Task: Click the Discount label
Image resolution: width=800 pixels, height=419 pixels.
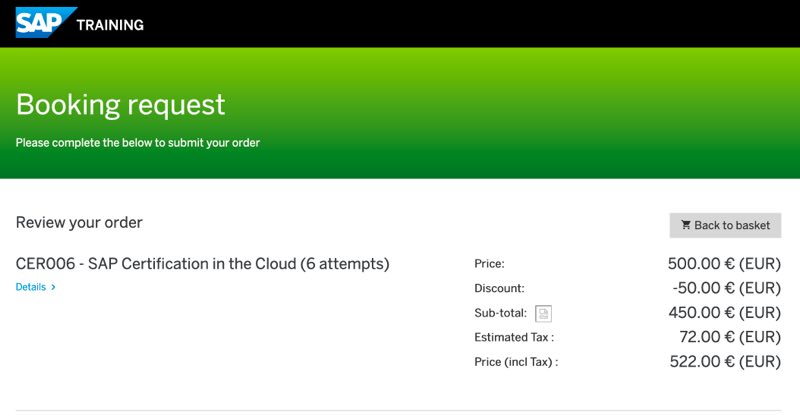Action: click(x=499, y=288)
